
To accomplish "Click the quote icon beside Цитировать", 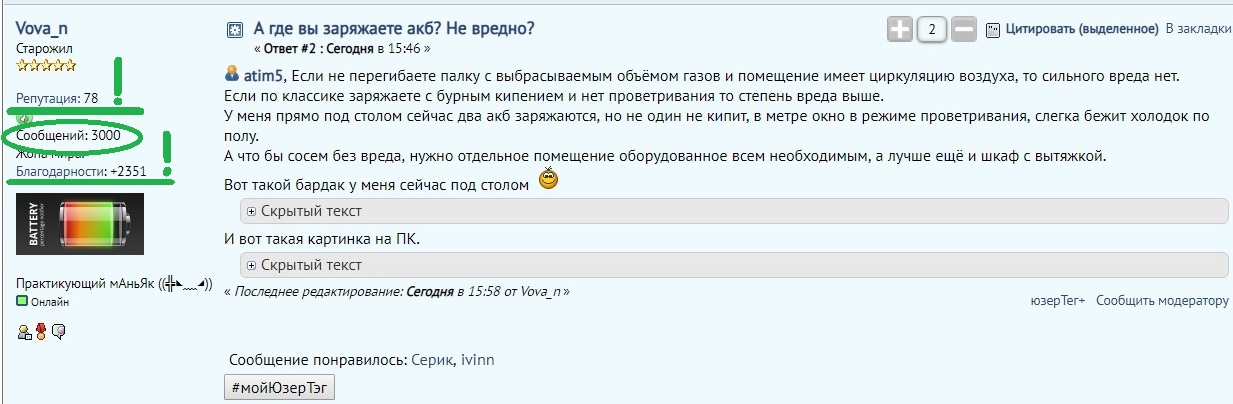I will [x=993, y=30].
